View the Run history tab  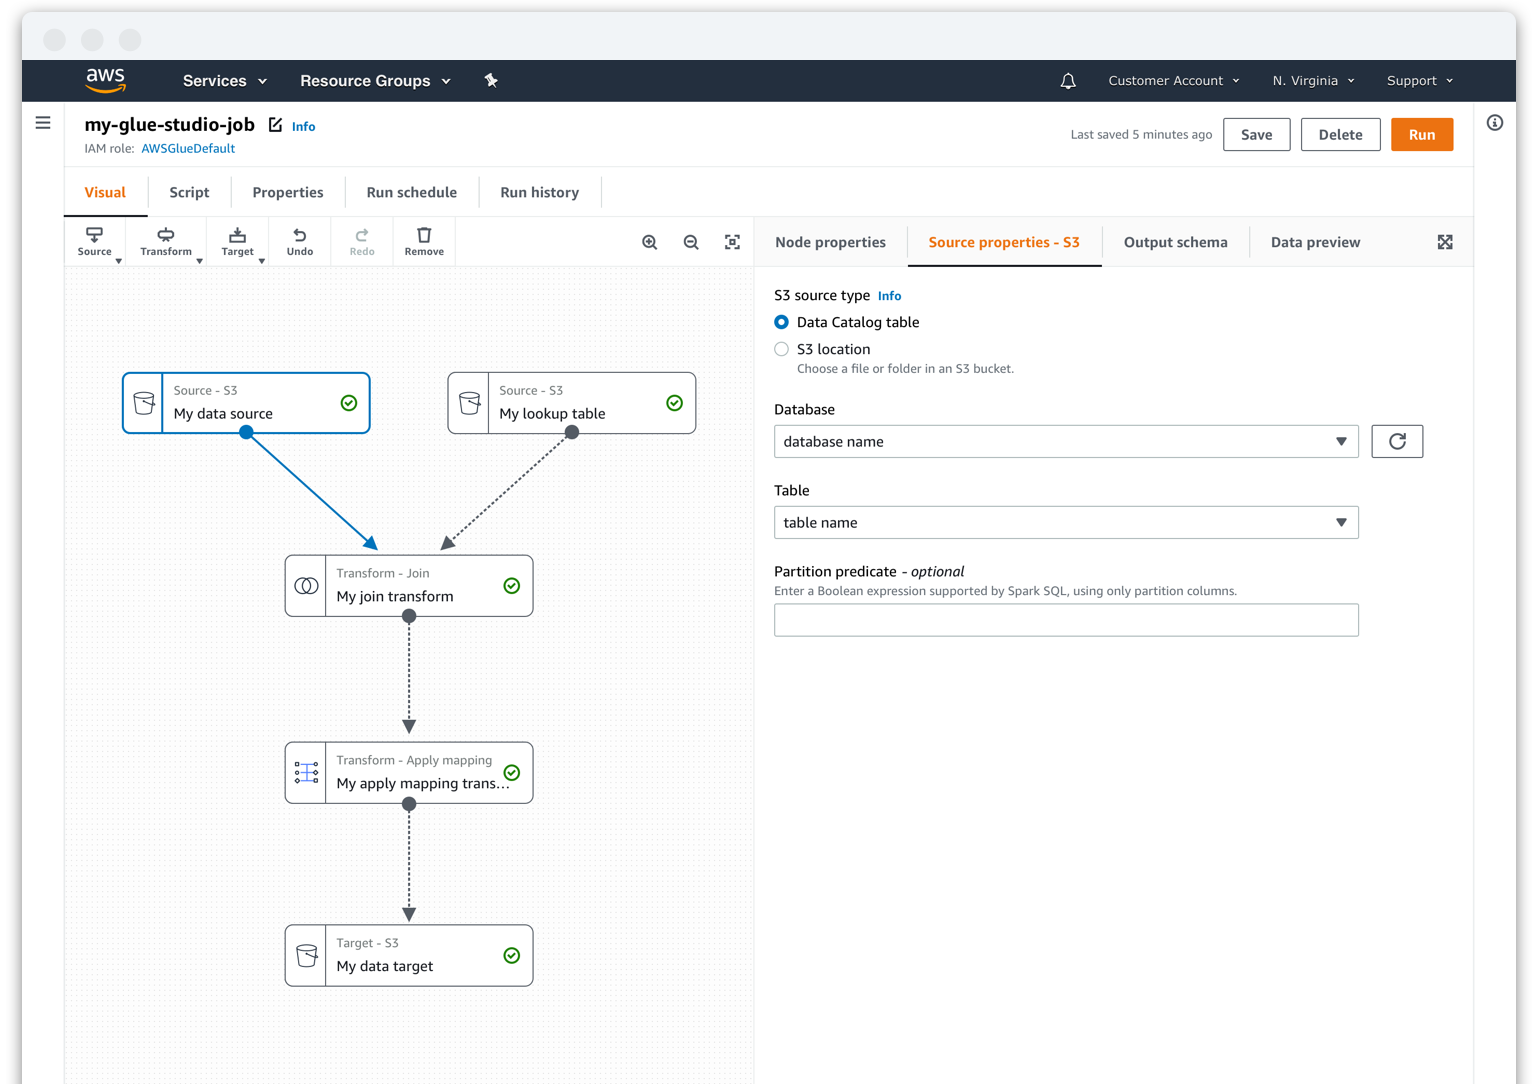[x=540, y=192]
